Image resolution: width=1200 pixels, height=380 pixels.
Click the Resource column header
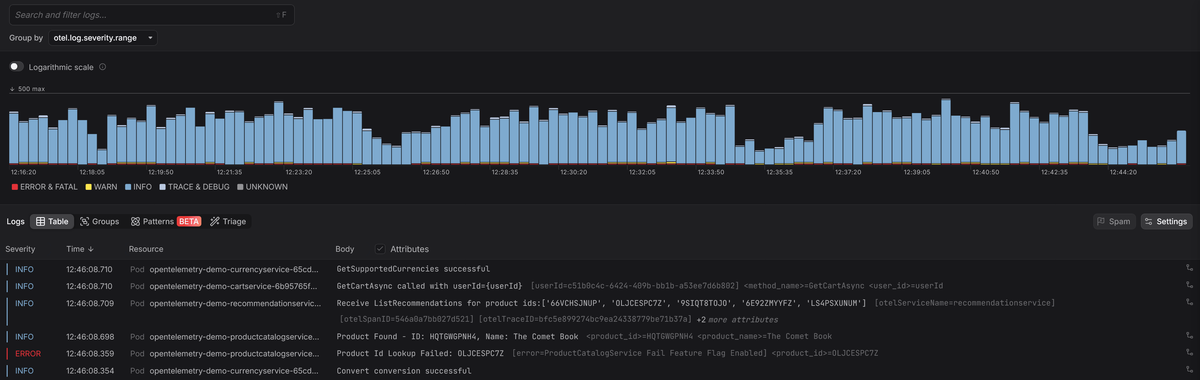[146, 248]
